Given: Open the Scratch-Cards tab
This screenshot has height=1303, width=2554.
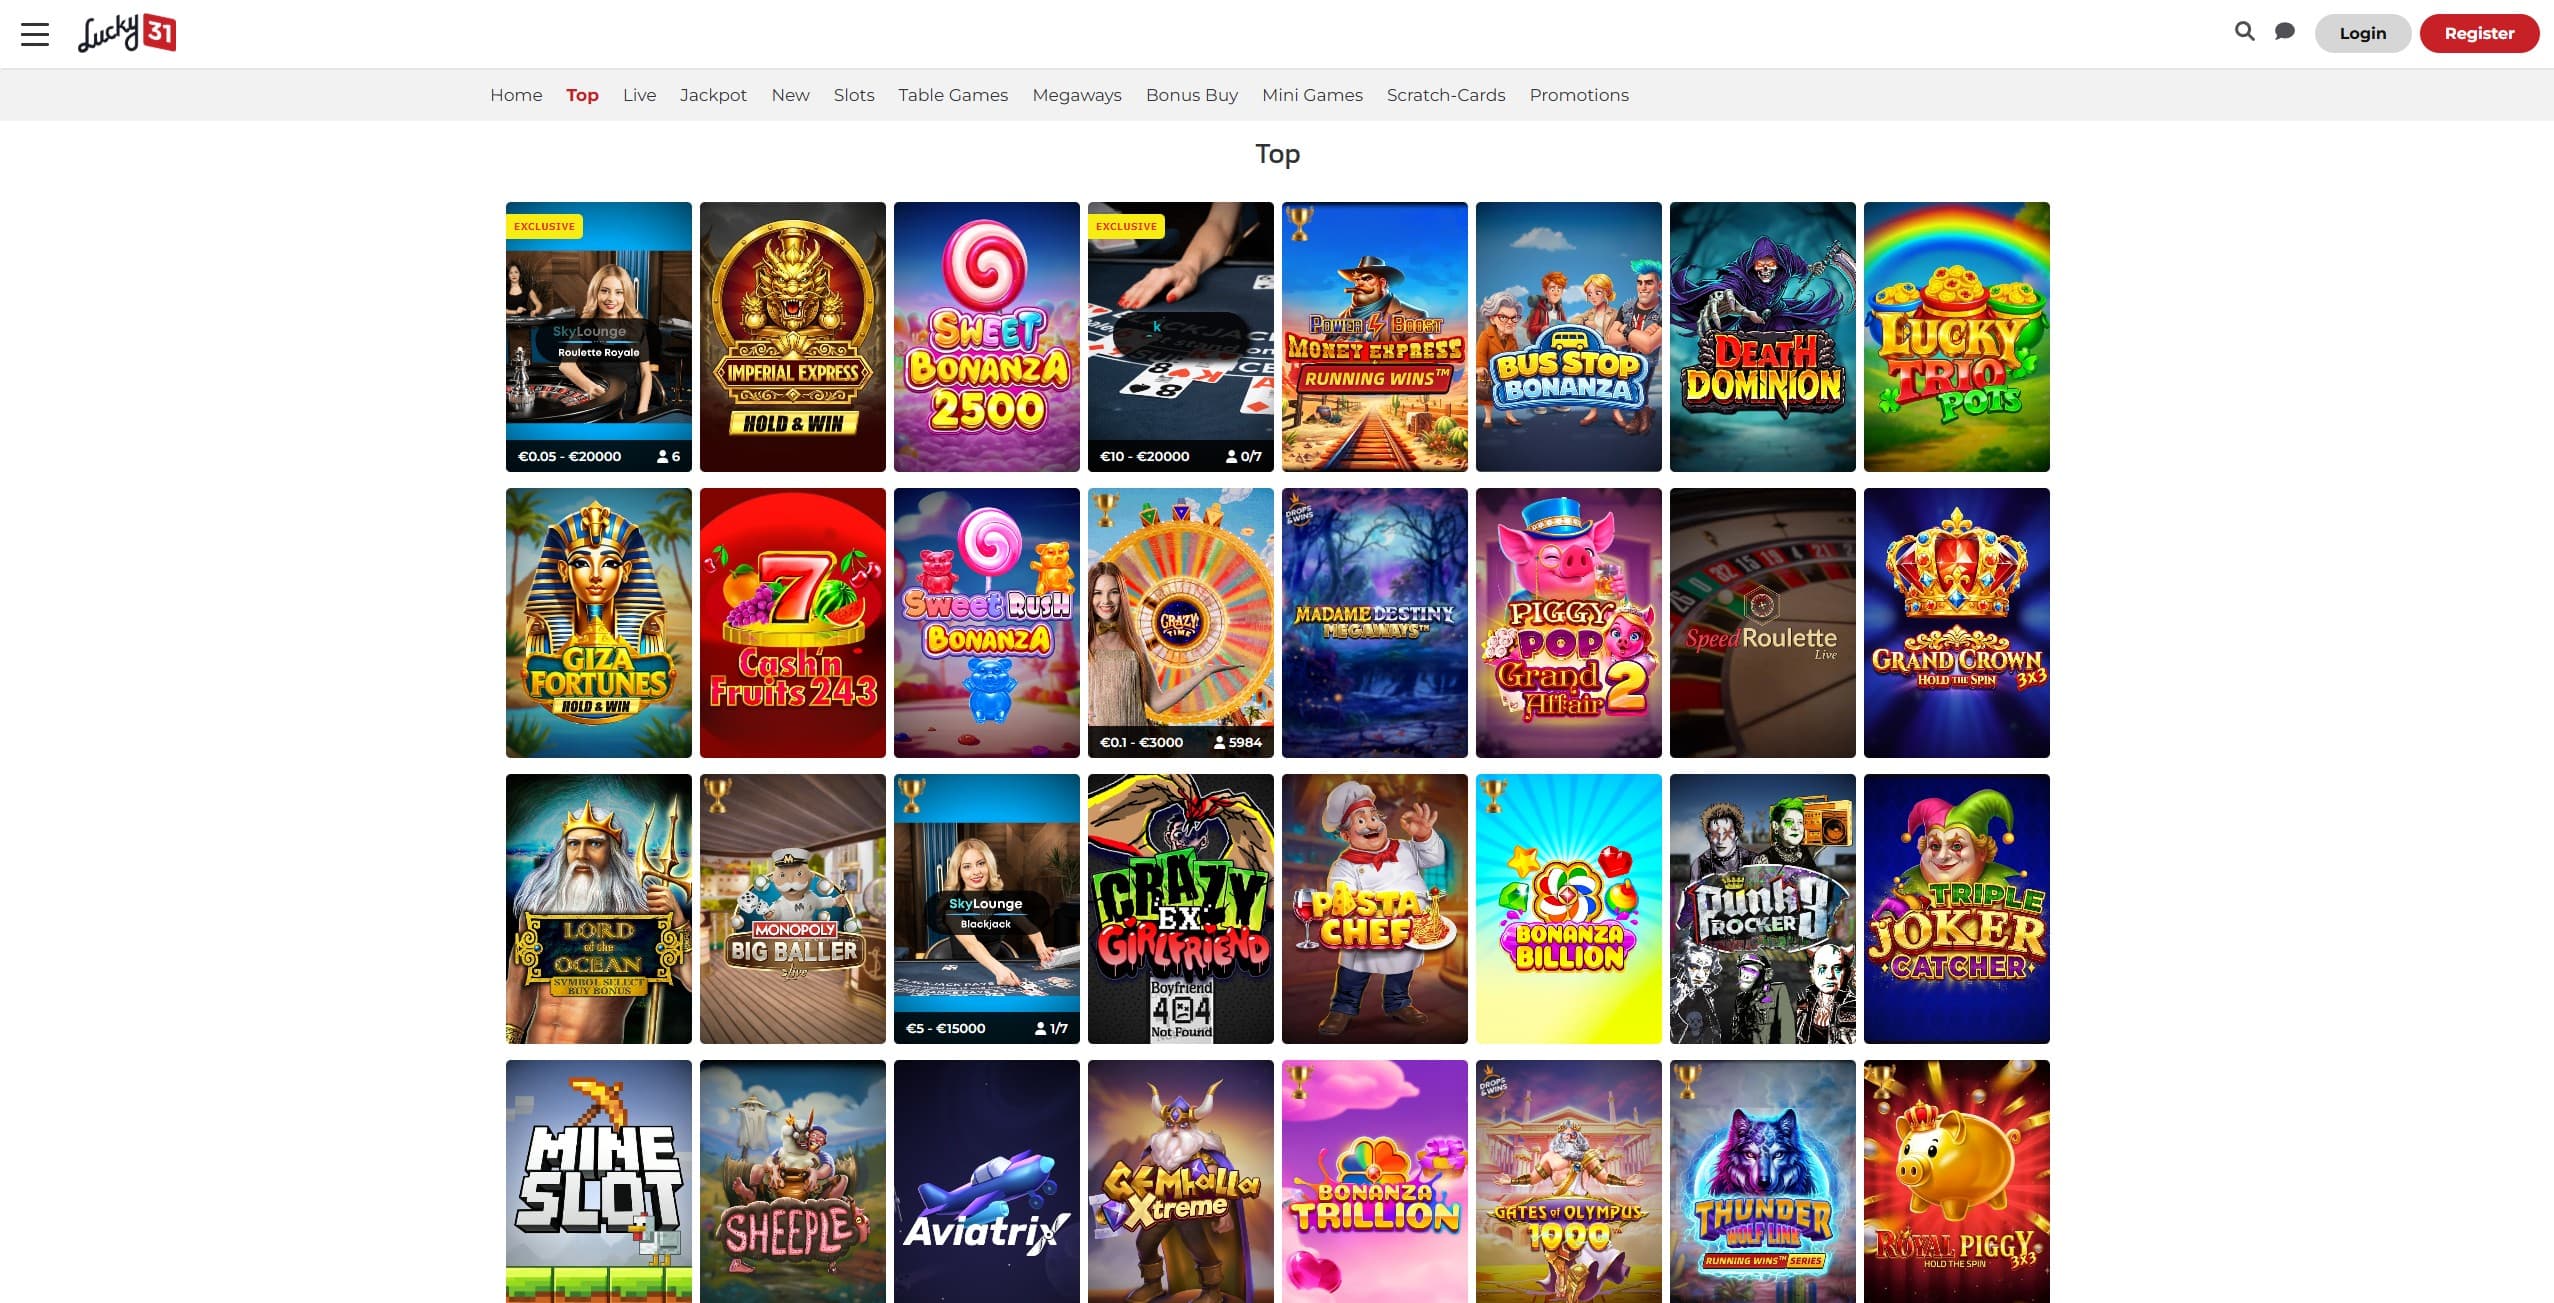Looking at the screenshot, I should pos(1446,95).
